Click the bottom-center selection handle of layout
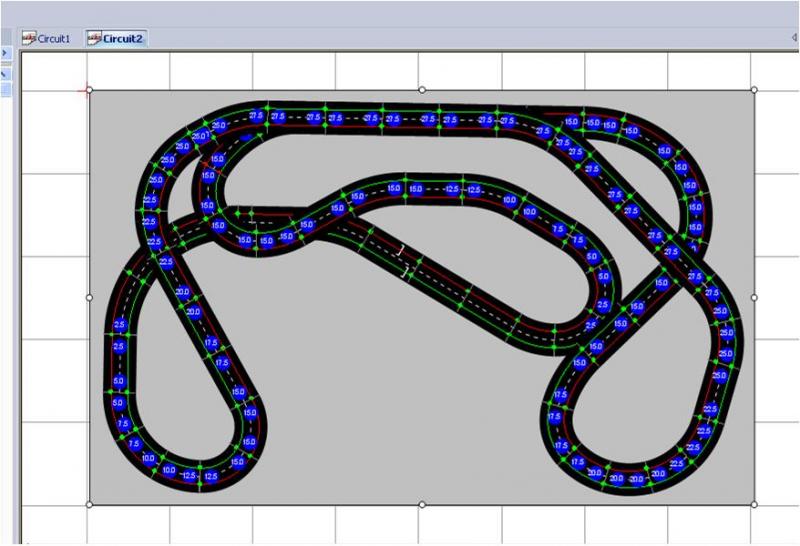Screen dimensions: 800x546 tap(421, 504)
